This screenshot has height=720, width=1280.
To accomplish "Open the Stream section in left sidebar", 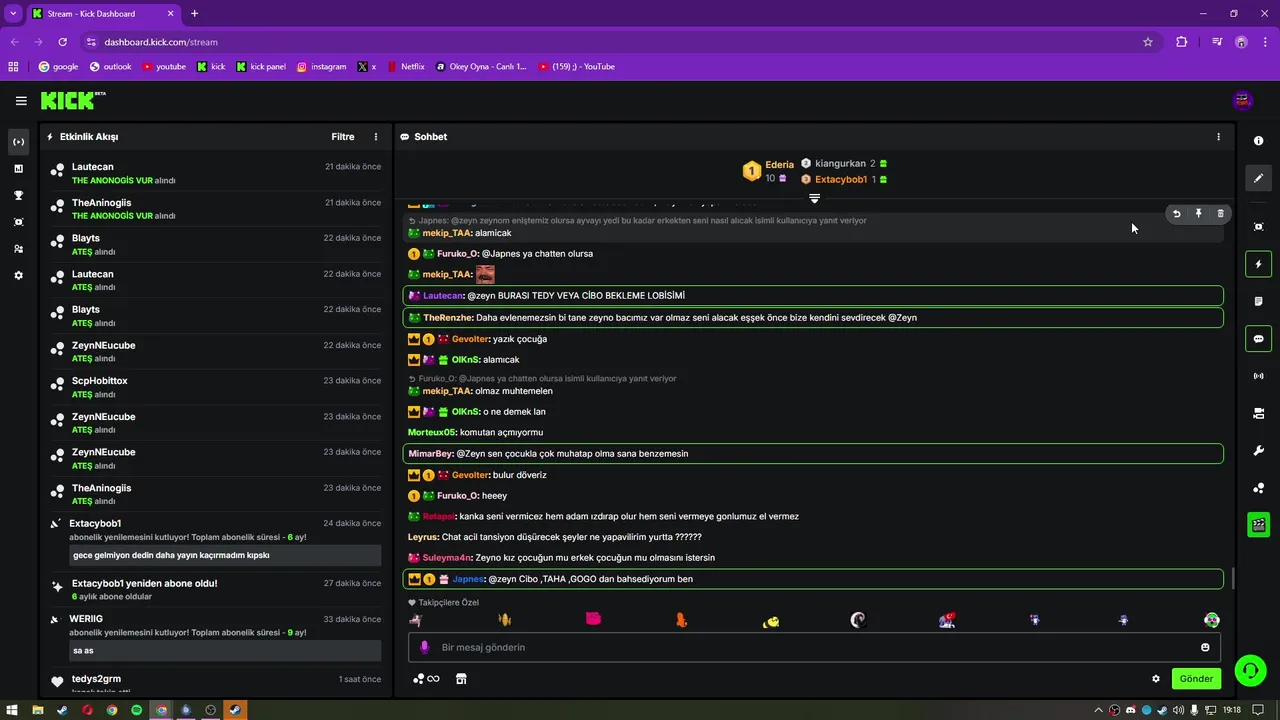I will tap(18, 142).
